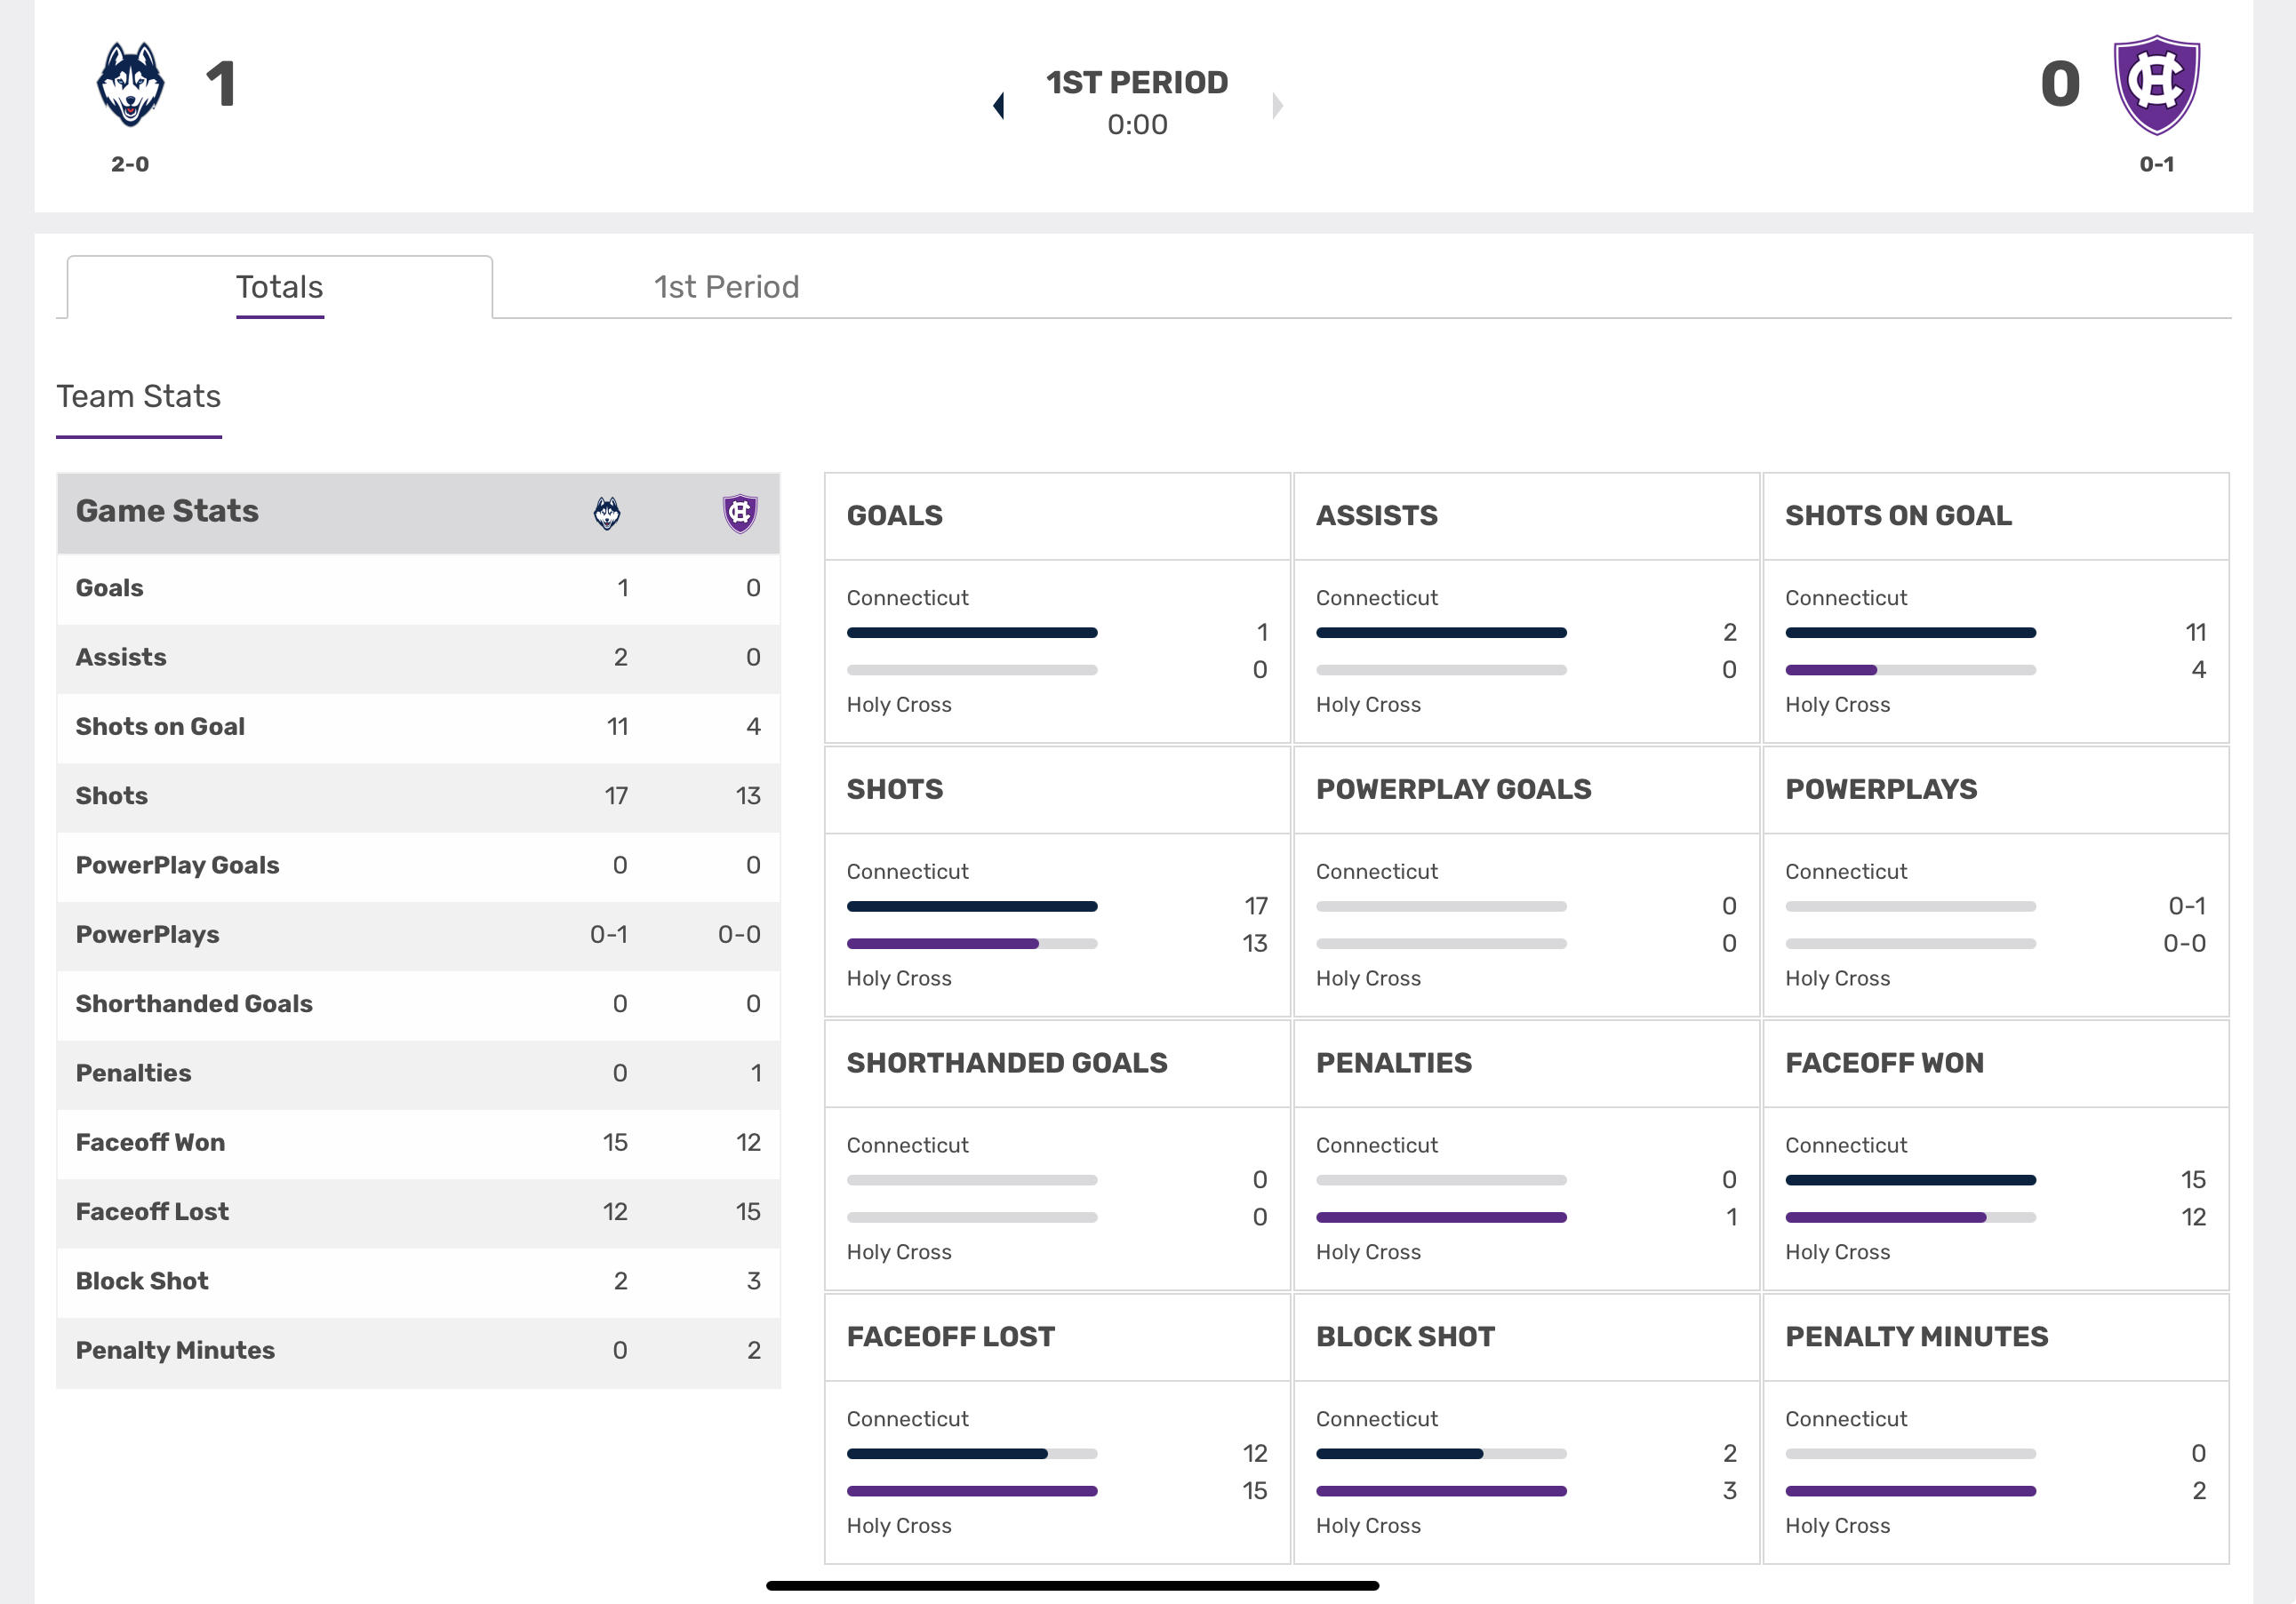Click the '0-1' powerplays value in the Game Stats table

(609, 935)
